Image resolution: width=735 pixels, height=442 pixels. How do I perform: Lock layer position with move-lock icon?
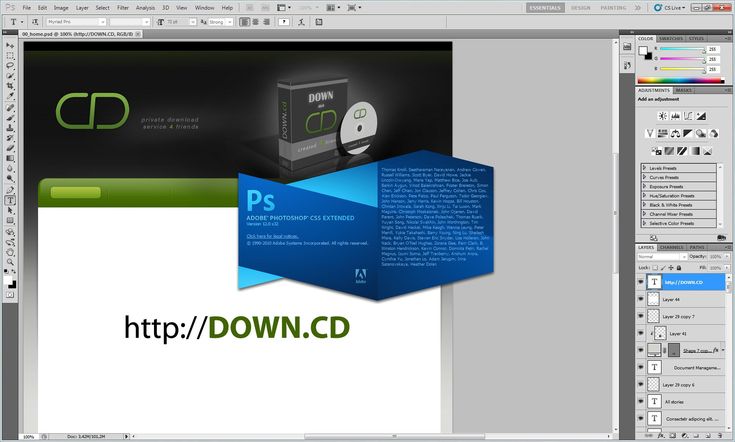671,268
